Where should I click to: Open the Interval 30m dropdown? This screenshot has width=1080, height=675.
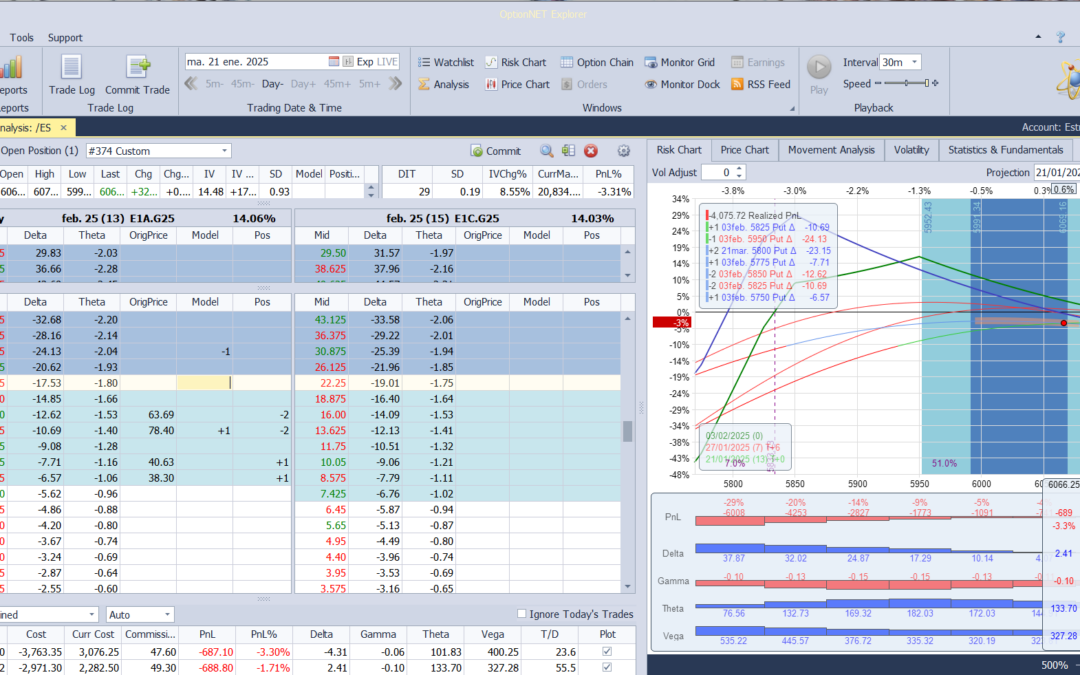pyautogui.click(x=915, y=62)
